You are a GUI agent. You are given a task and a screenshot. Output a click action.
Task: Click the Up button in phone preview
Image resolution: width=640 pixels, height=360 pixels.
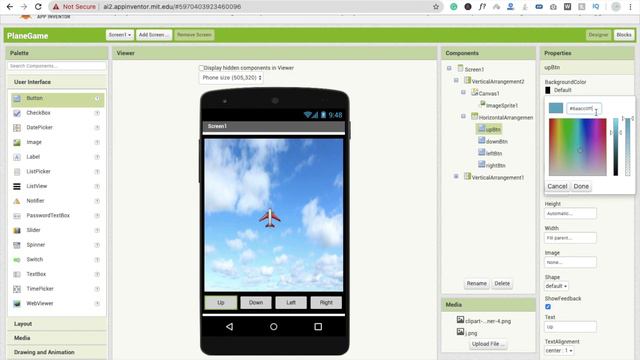221,302
